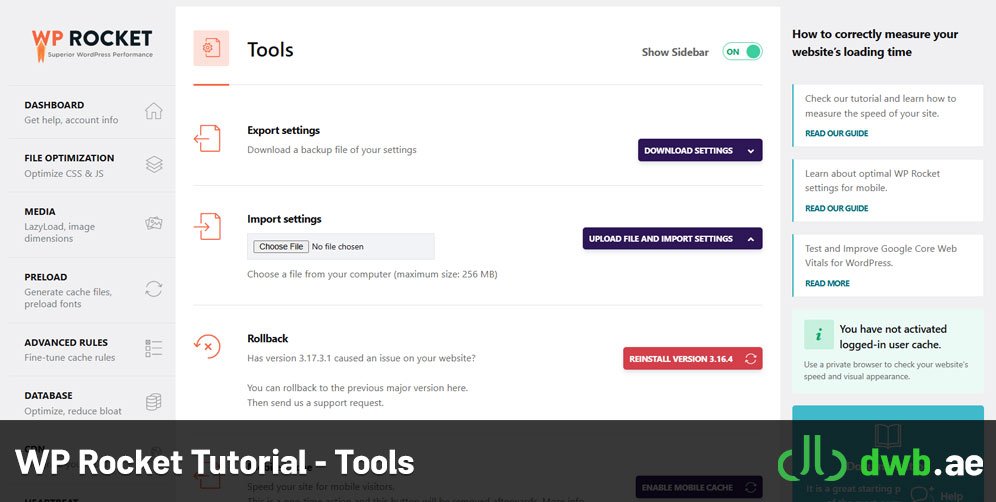Image resolution: width=996 pixels, height=502 pixels.
Task: Click the 'Rollback' heading
Action: coord(267,339)
